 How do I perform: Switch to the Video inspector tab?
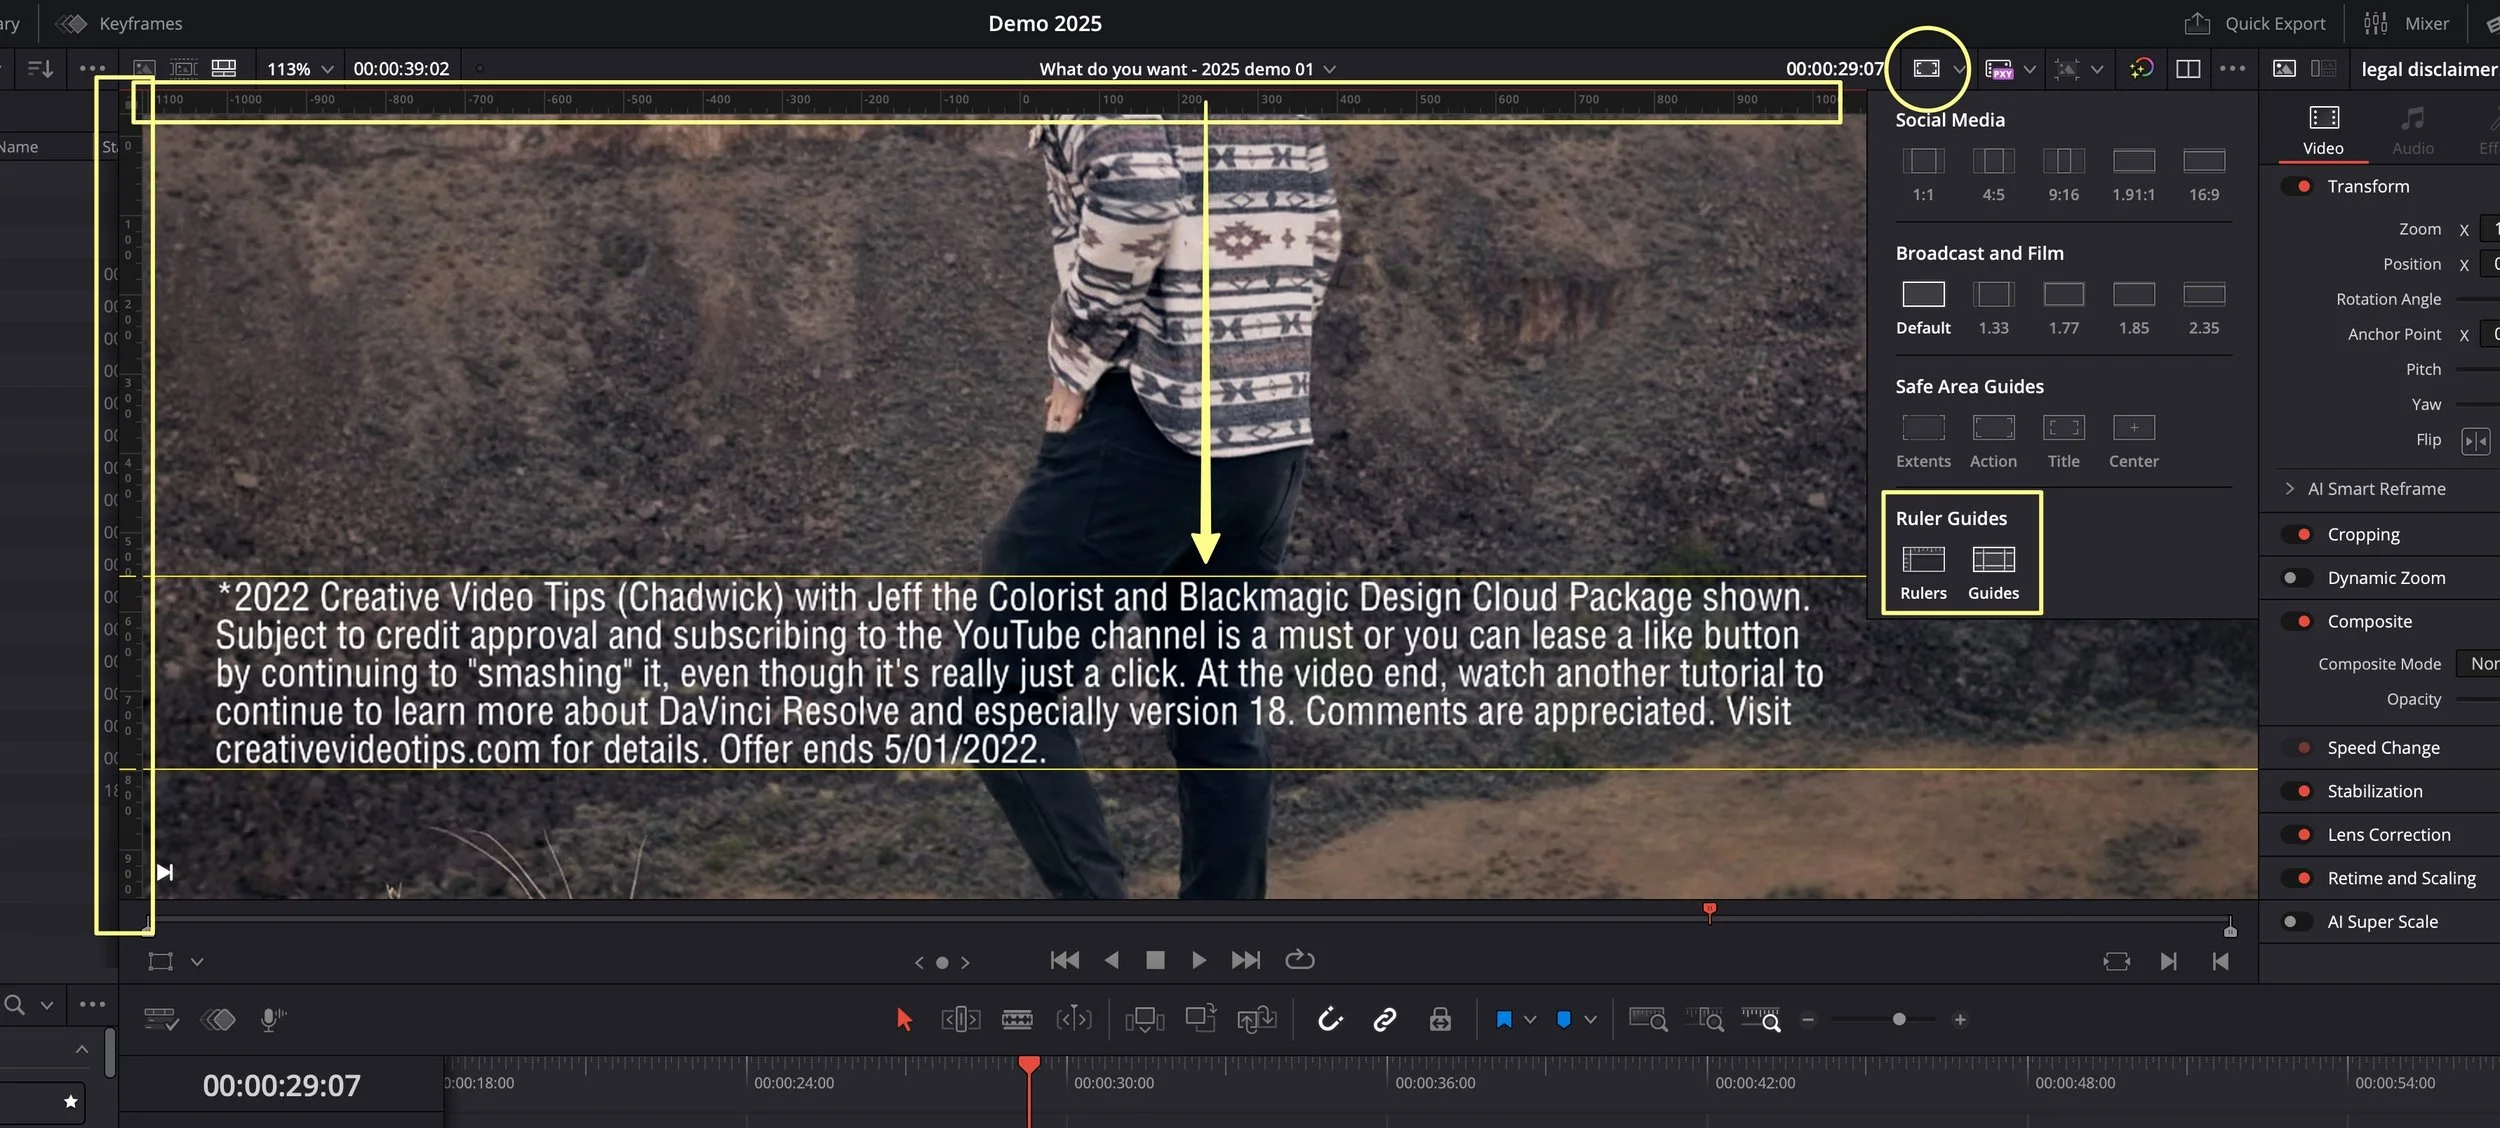(x=2323, y=130)
